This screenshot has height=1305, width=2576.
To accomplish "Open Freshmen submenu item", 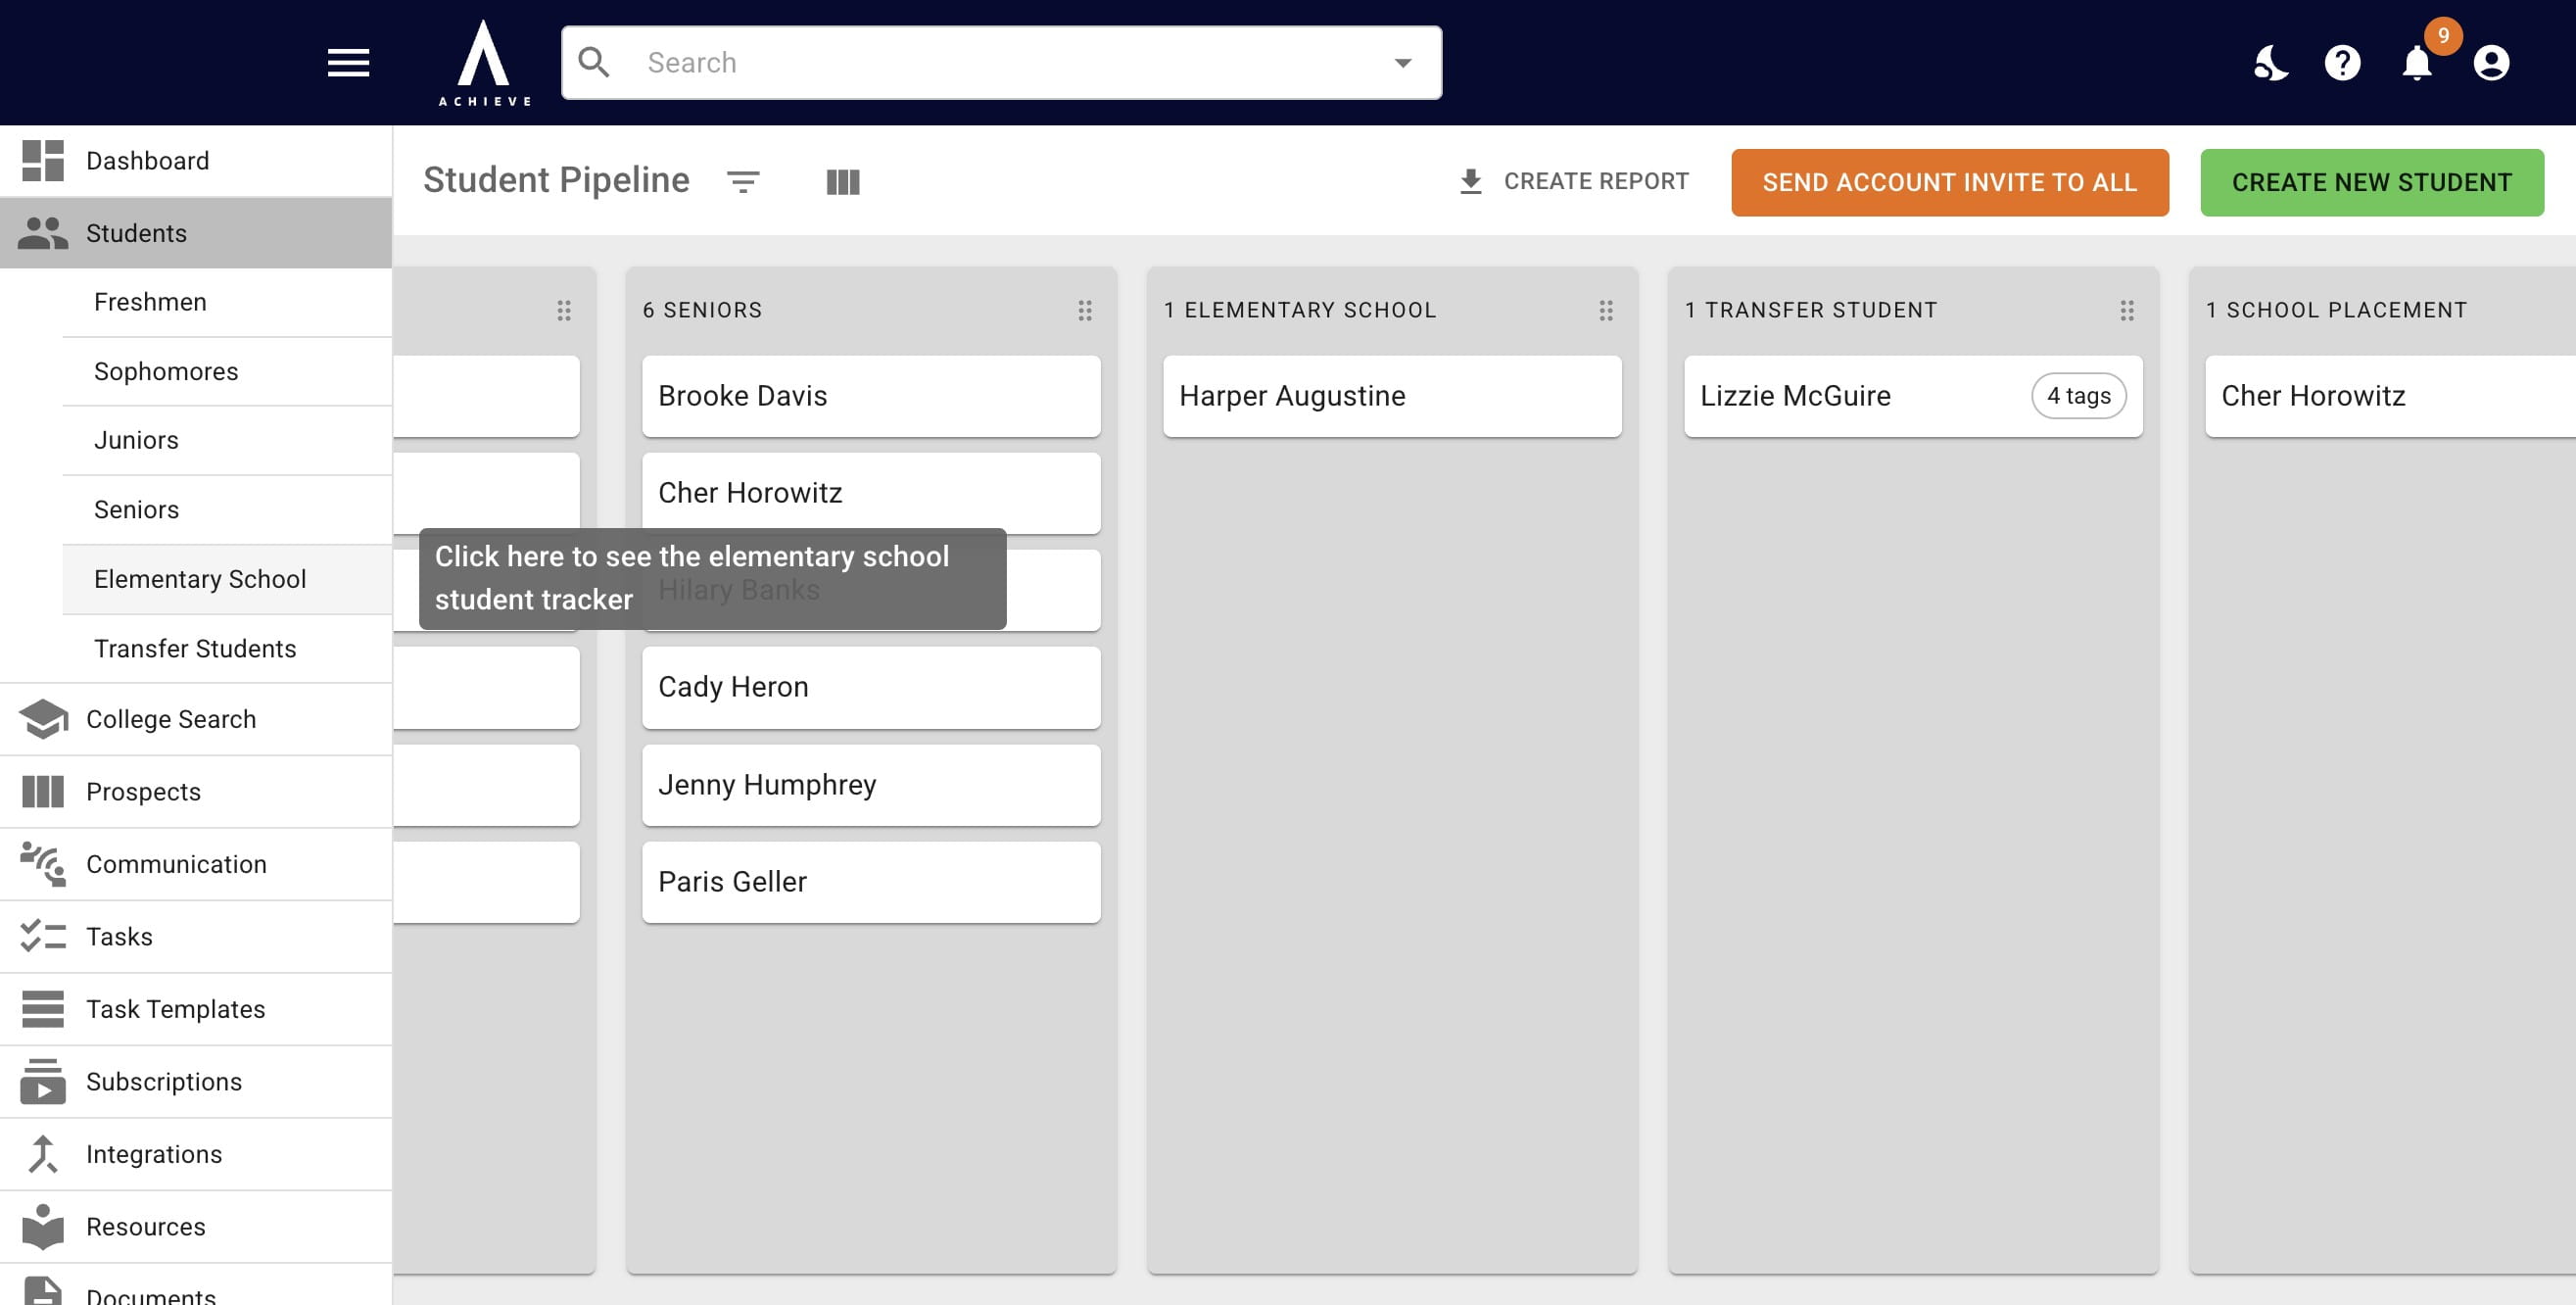I will pos(227,301).
